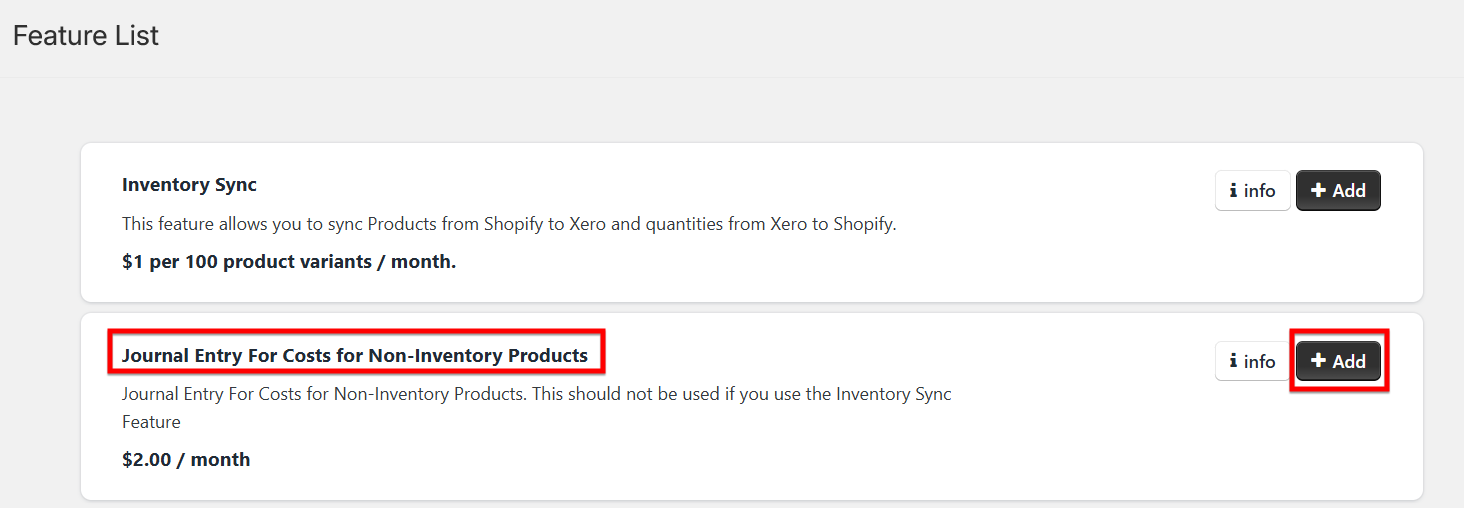Click the "i" icon in Inventory Sync's info button
Viewport: 1464px width, 508px height.
click(x=1233, y=190)
